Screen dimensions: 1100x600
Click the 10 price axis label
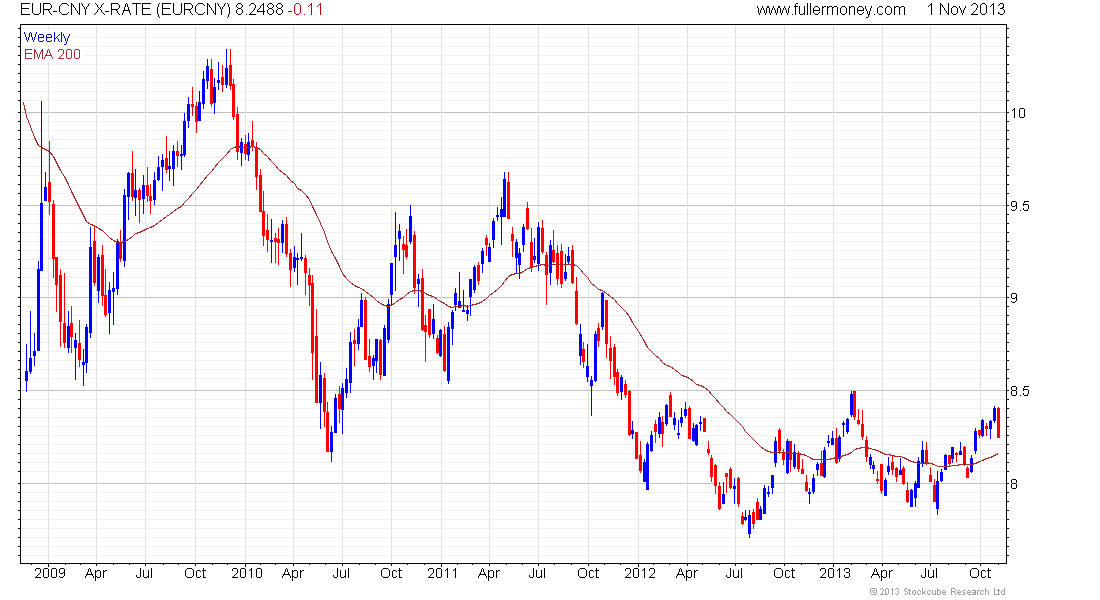[1017, 113]
